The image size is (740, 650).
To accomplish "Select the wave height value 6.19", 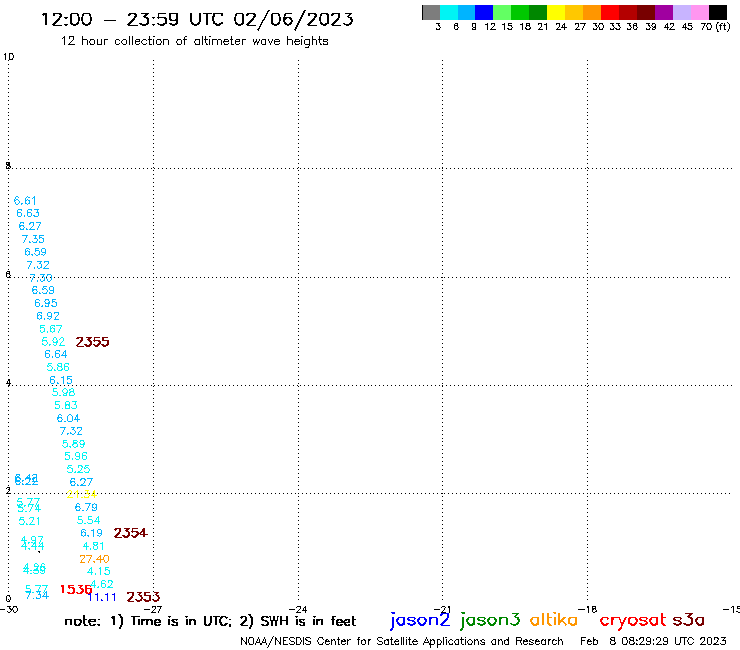I will click(x=92, y=533).
